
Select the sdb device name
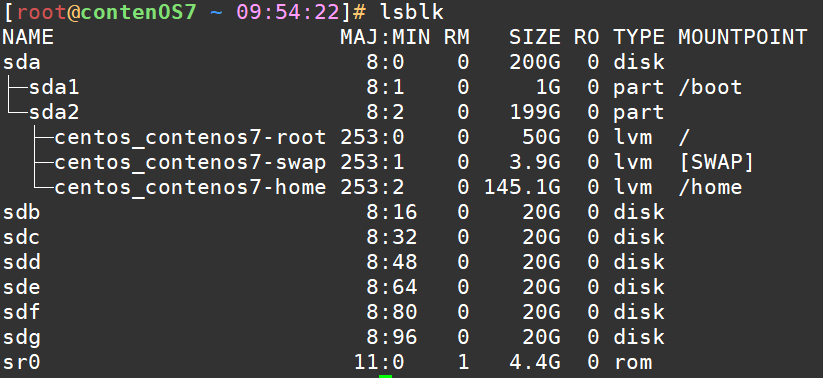tap(22, 212)
